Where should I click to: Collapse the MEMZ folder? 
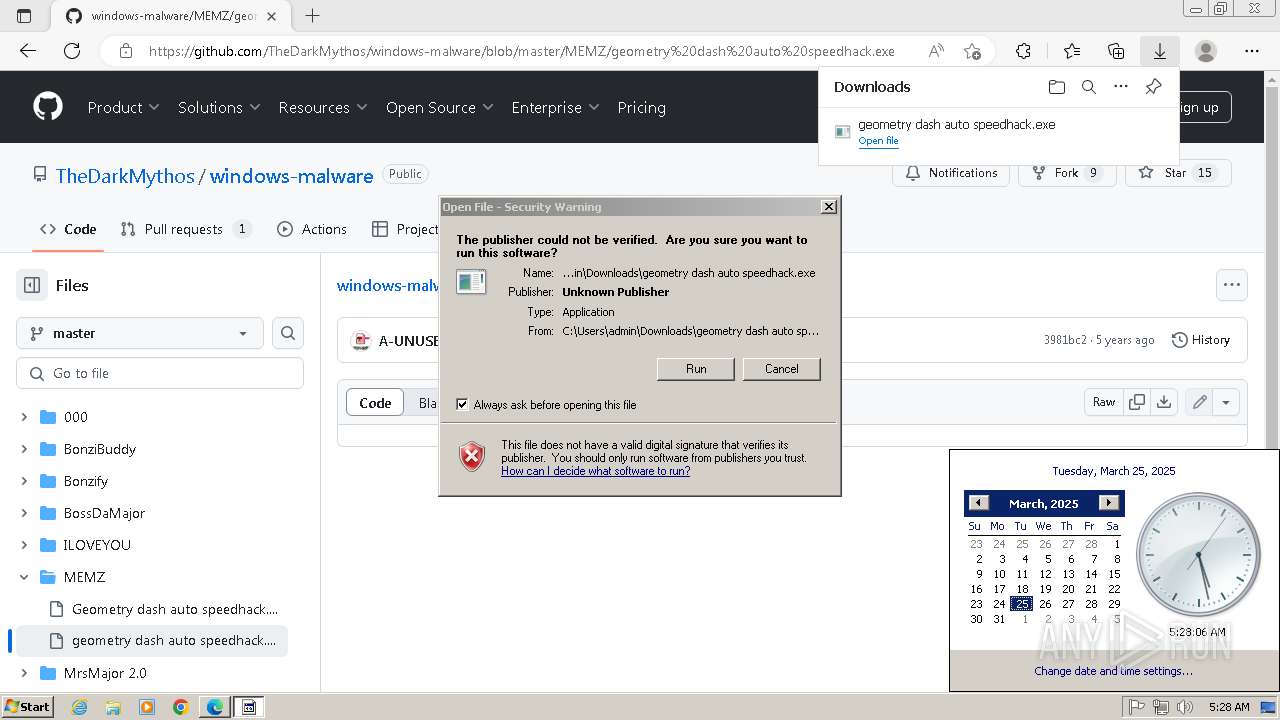tap(24, 577)
